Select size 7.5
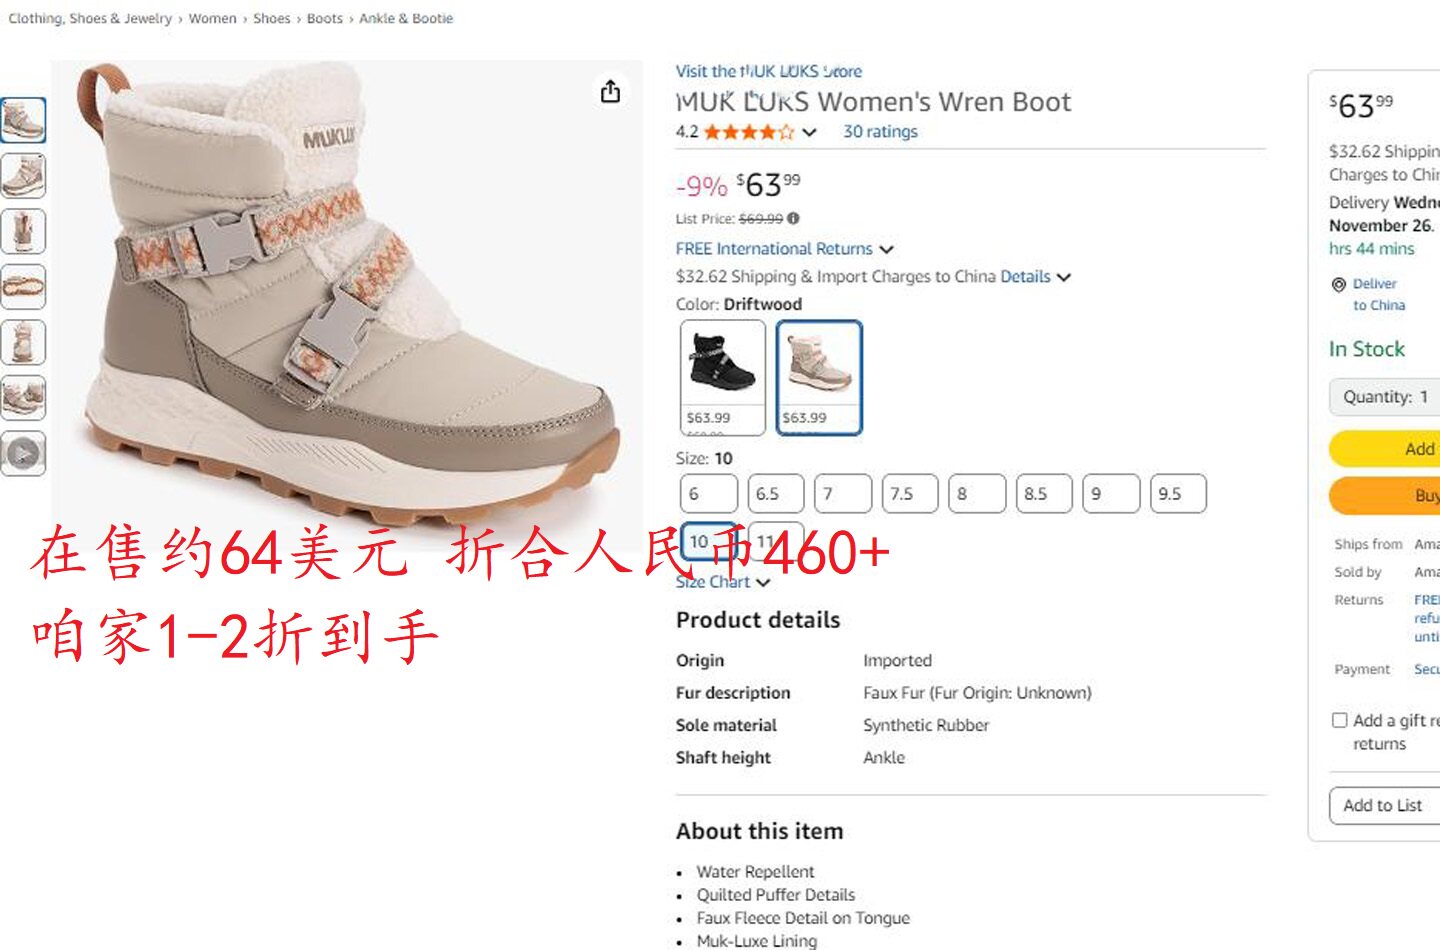The height and width of the screenshot is (950, 1440). pyautogui.click(x=910, y=494)
